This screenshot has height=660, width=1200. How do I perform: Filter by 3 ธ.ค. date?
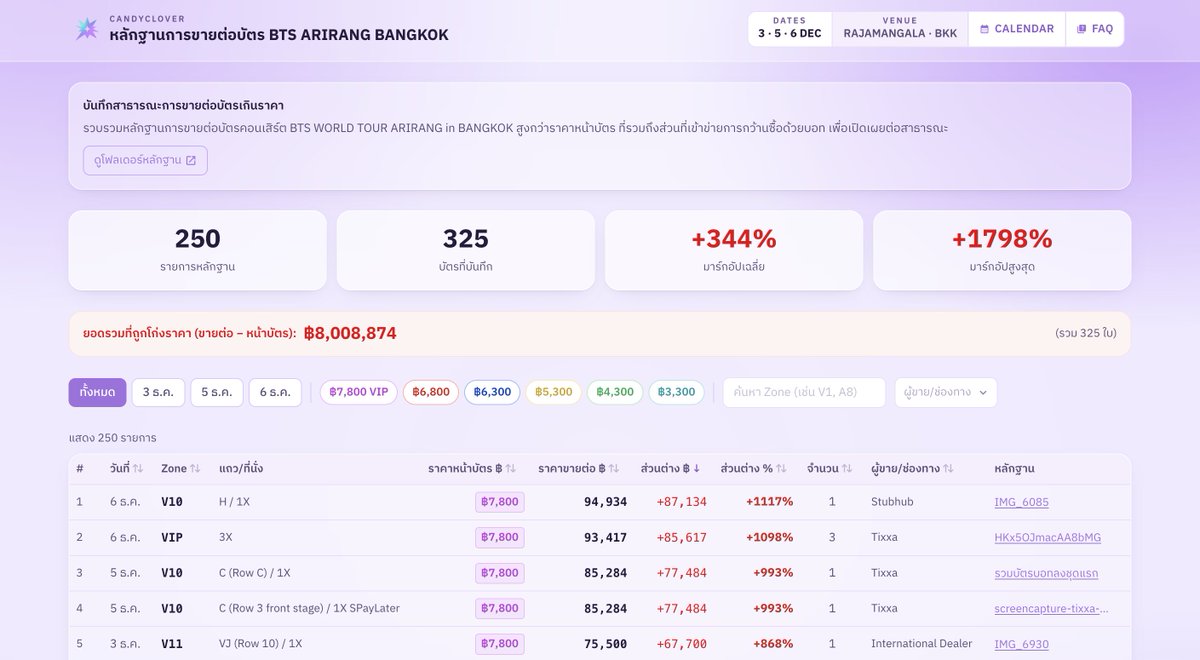pyautogui.click(x=158, y=392)
